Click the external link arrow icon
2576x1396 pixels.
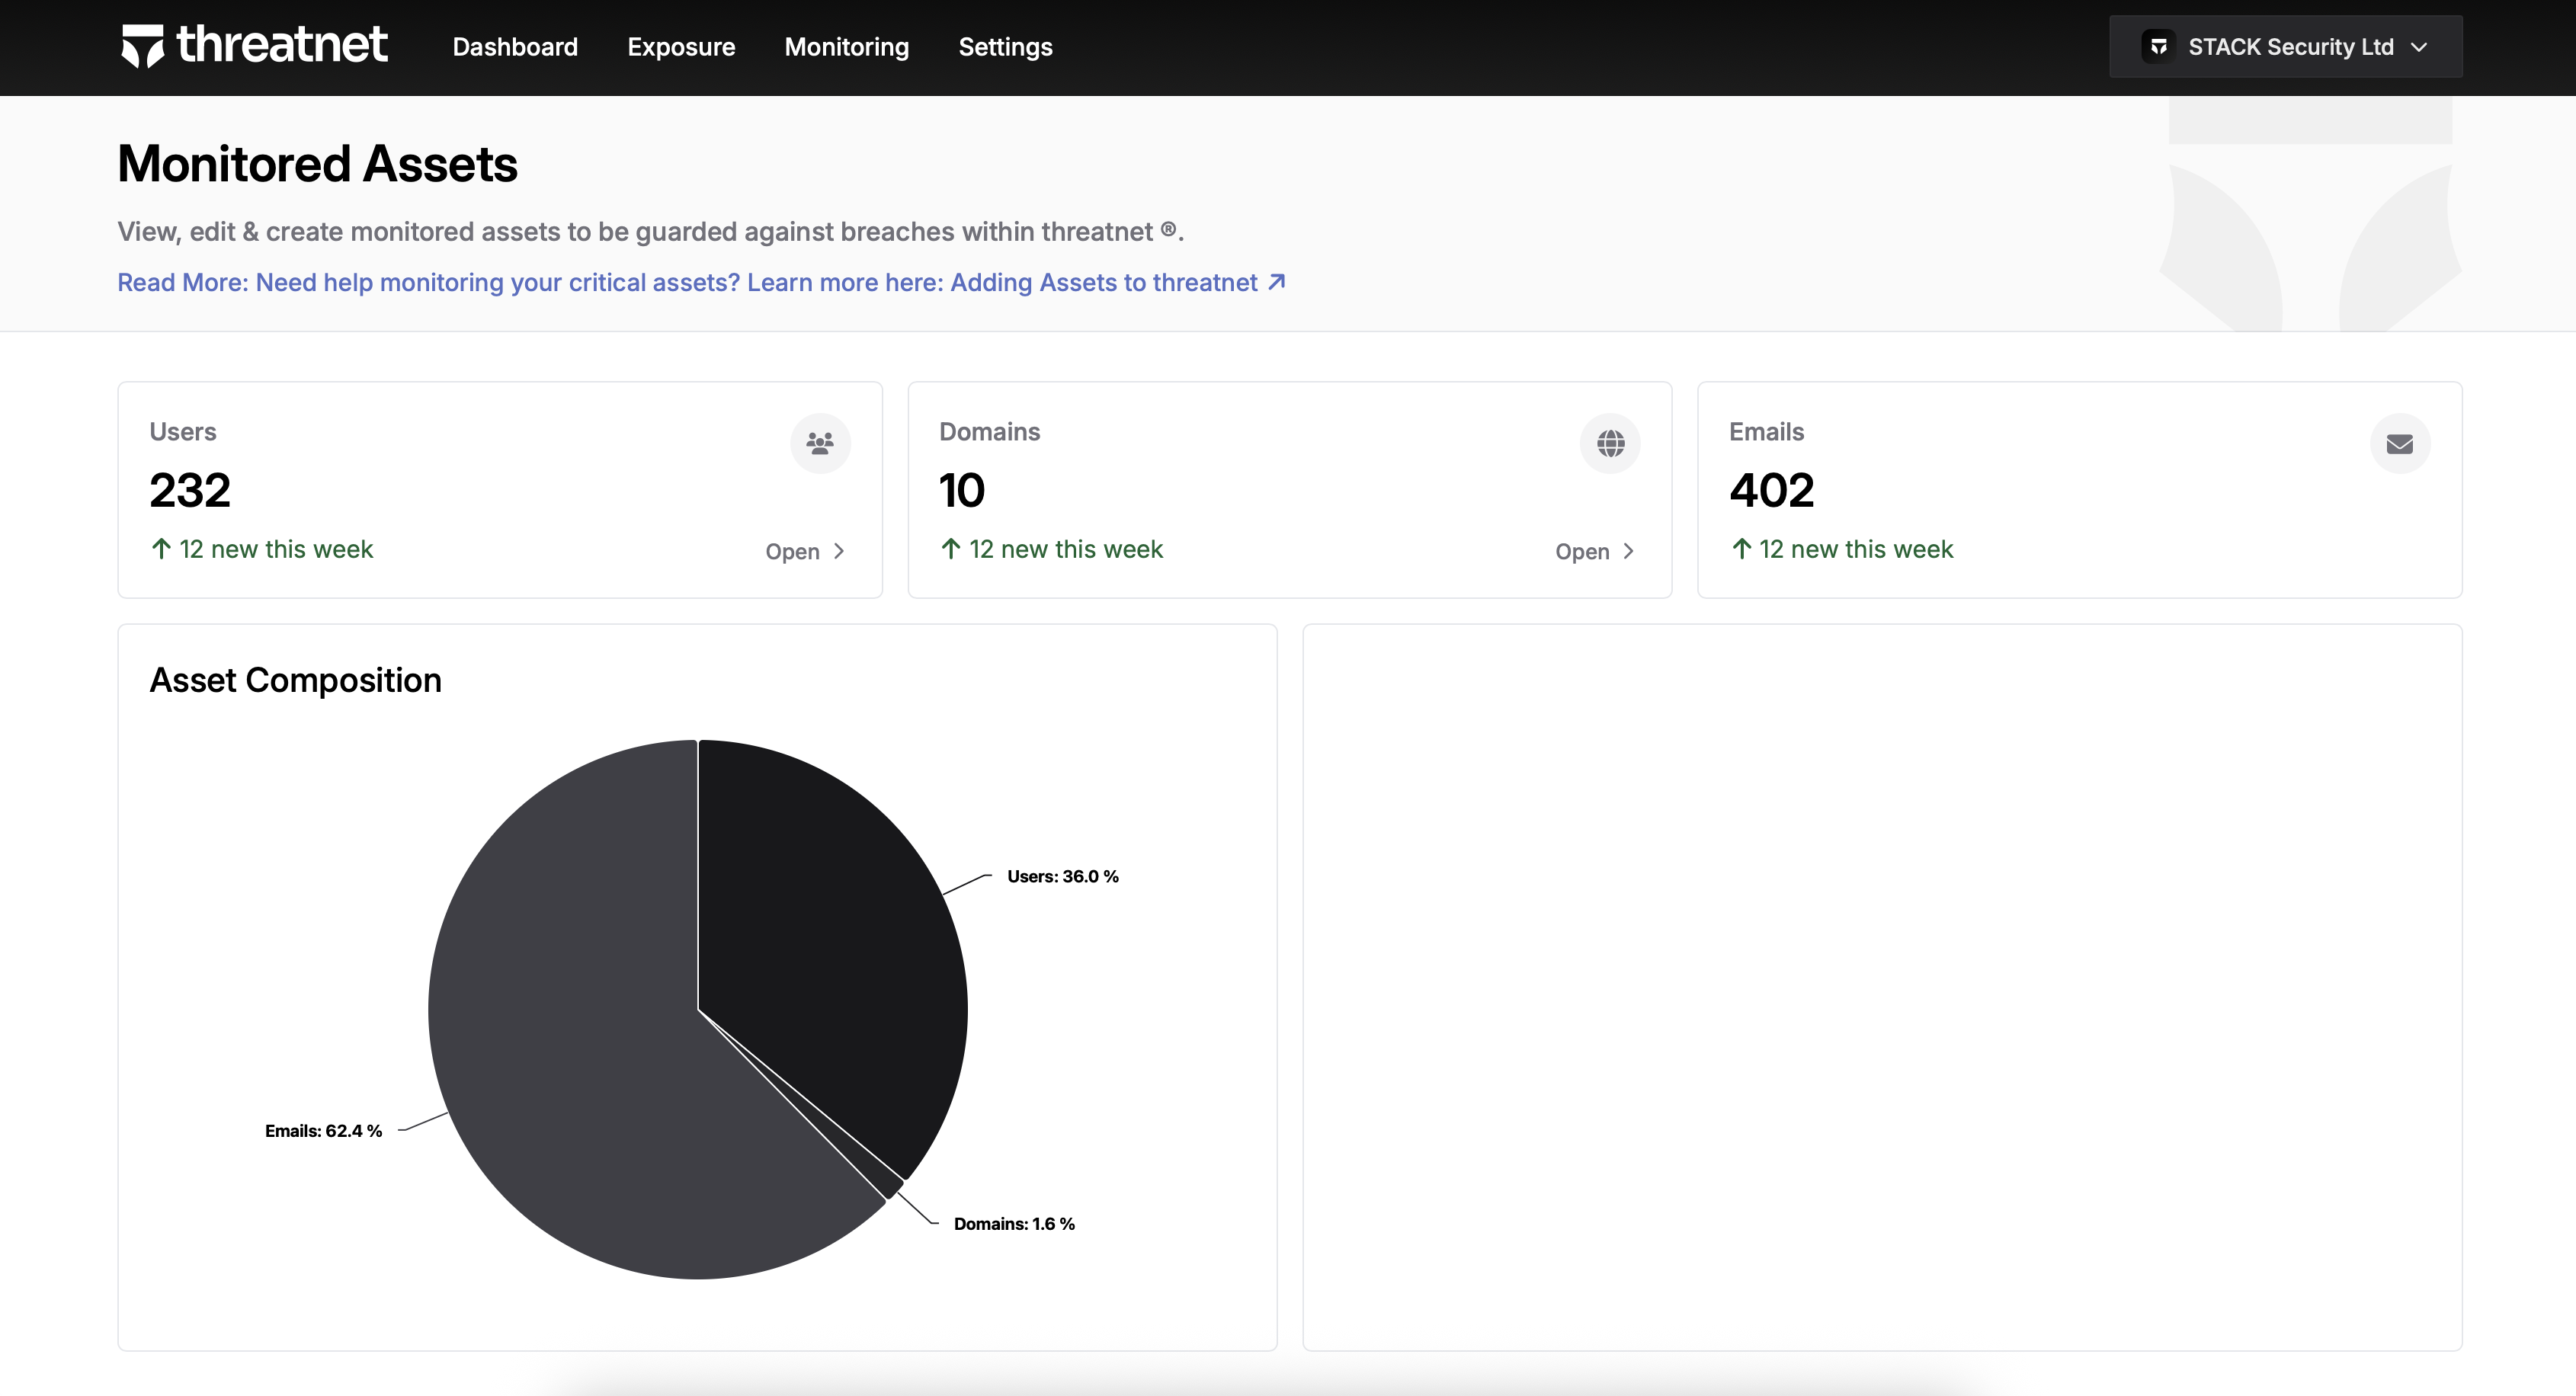1277,283
